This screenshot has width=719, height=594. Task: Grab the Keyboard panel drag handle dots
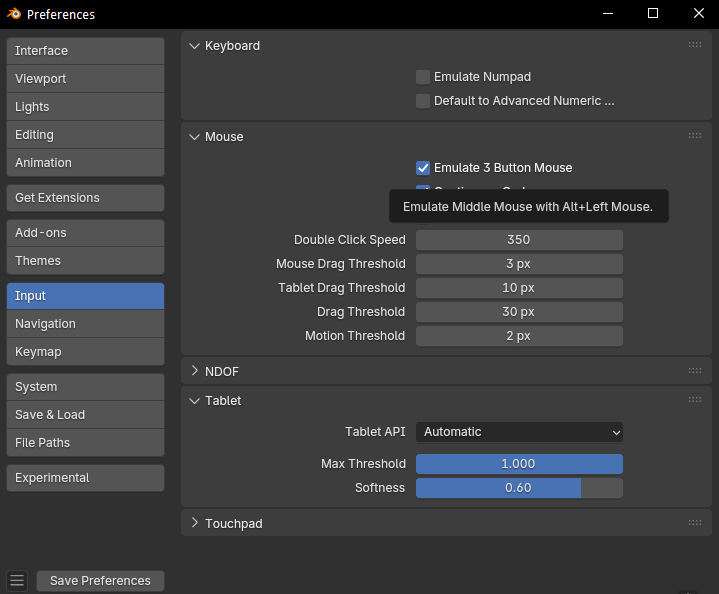coord(695,44)
